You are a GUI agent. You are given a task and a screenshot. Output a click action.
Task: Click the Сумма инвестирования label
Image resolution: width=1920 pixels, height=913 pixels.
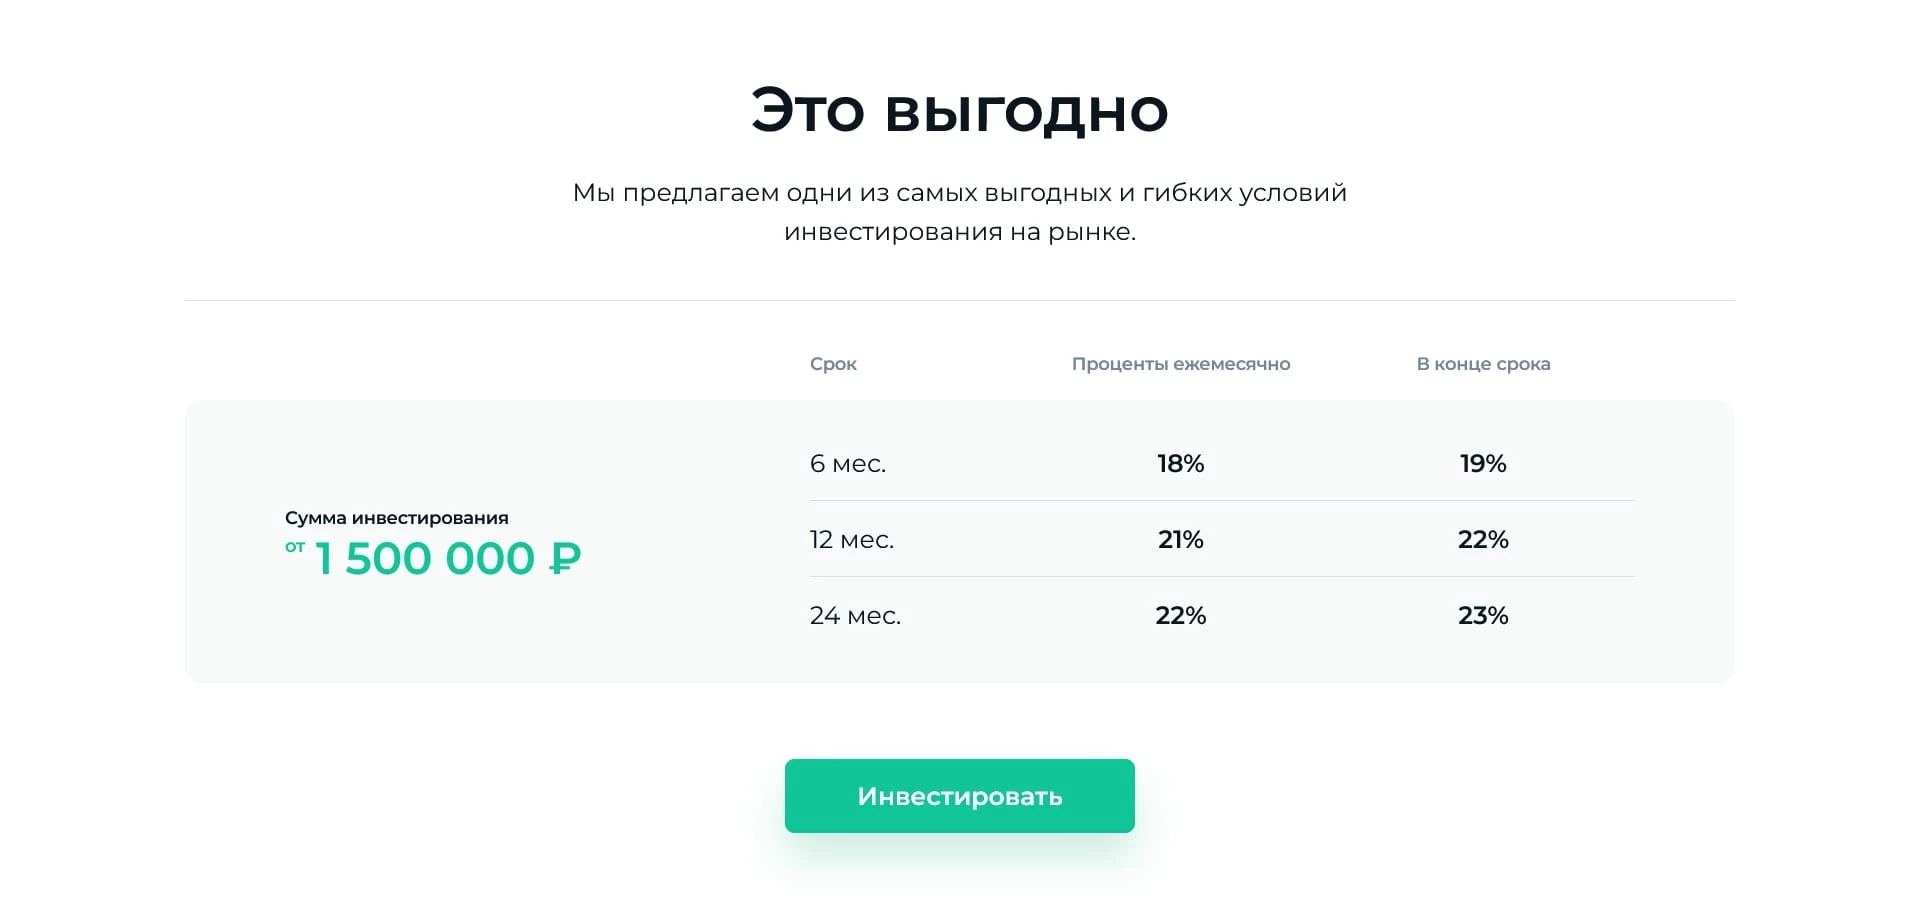(x=396, y=518)
